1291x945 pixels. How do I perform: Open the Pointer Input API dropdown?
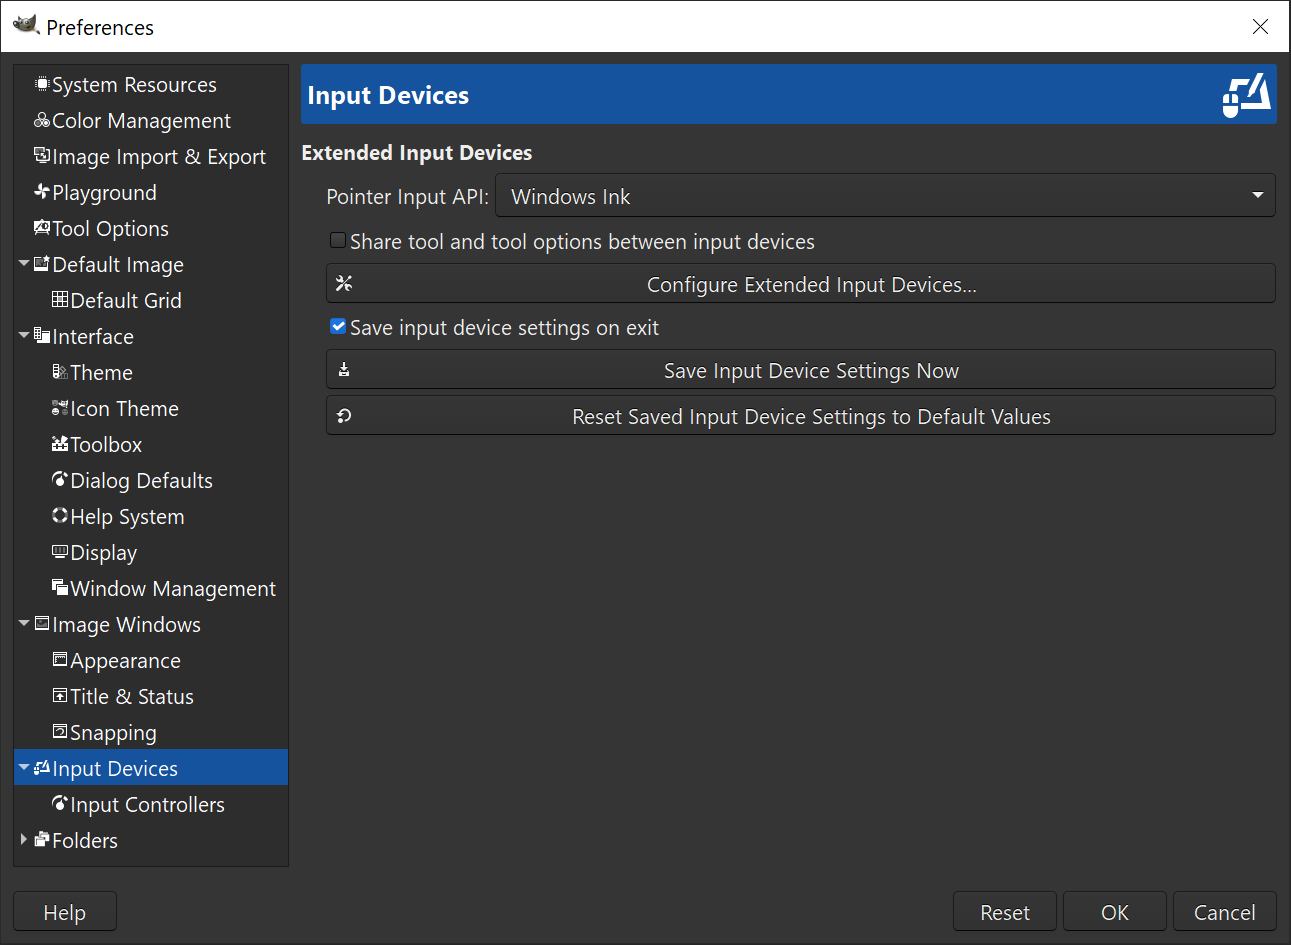1257,195
